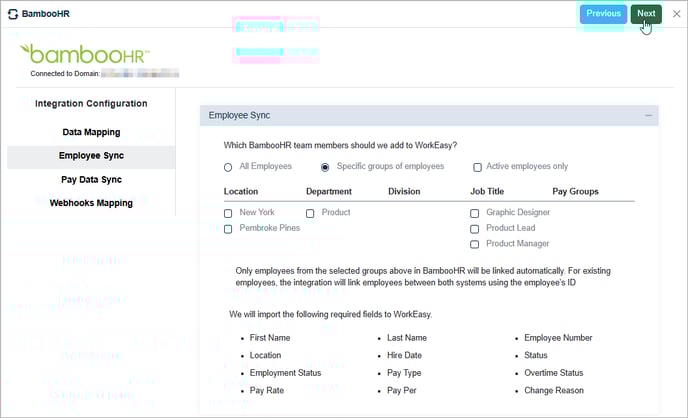Click the Hire Date field item
Screen dimensions: 688x418
(404, 355)
